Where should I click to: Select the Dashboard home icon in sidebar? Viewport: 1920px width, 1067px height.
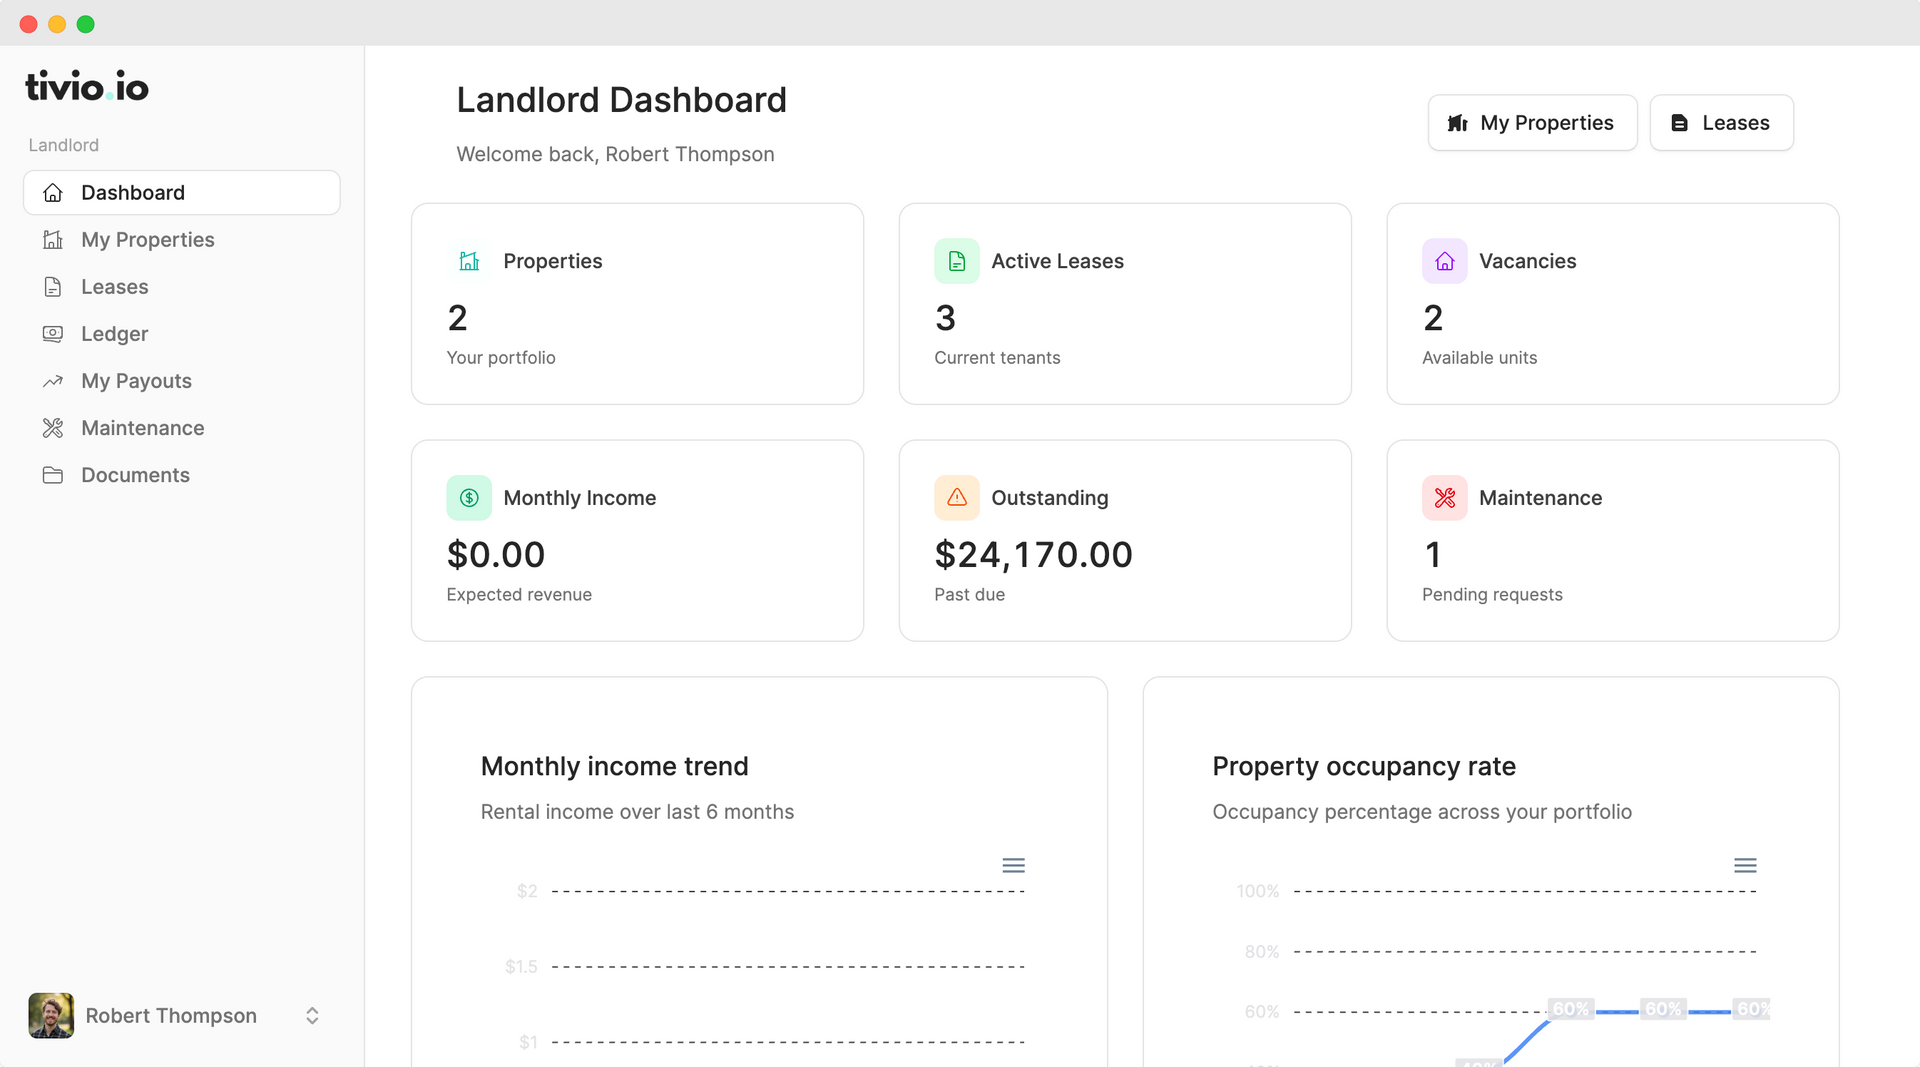click(x=53, y=192)
